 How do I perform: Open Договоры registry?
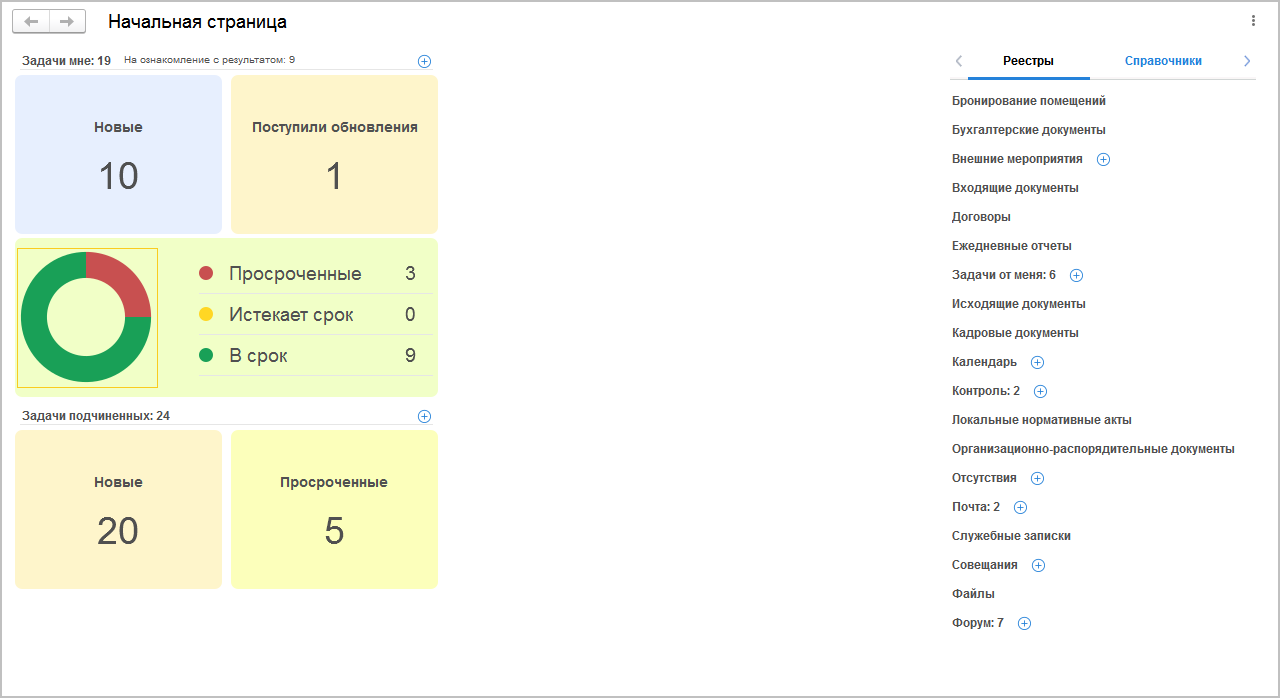point(981,217)
